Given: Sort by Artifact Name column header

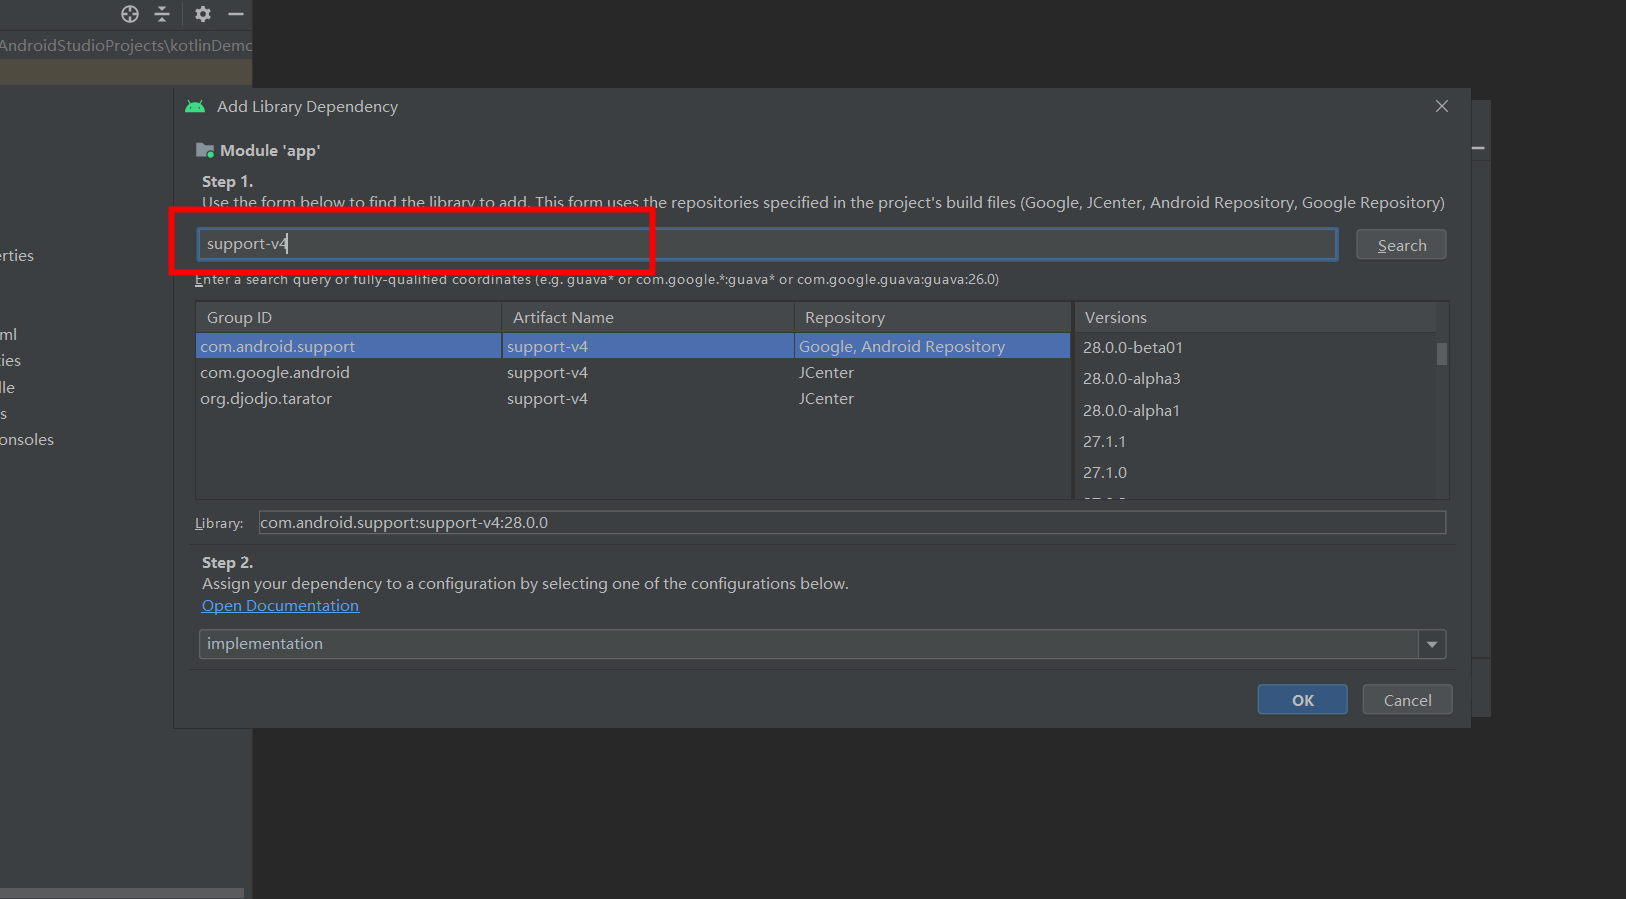Looking at the screenshot, I should coord(647,317).
